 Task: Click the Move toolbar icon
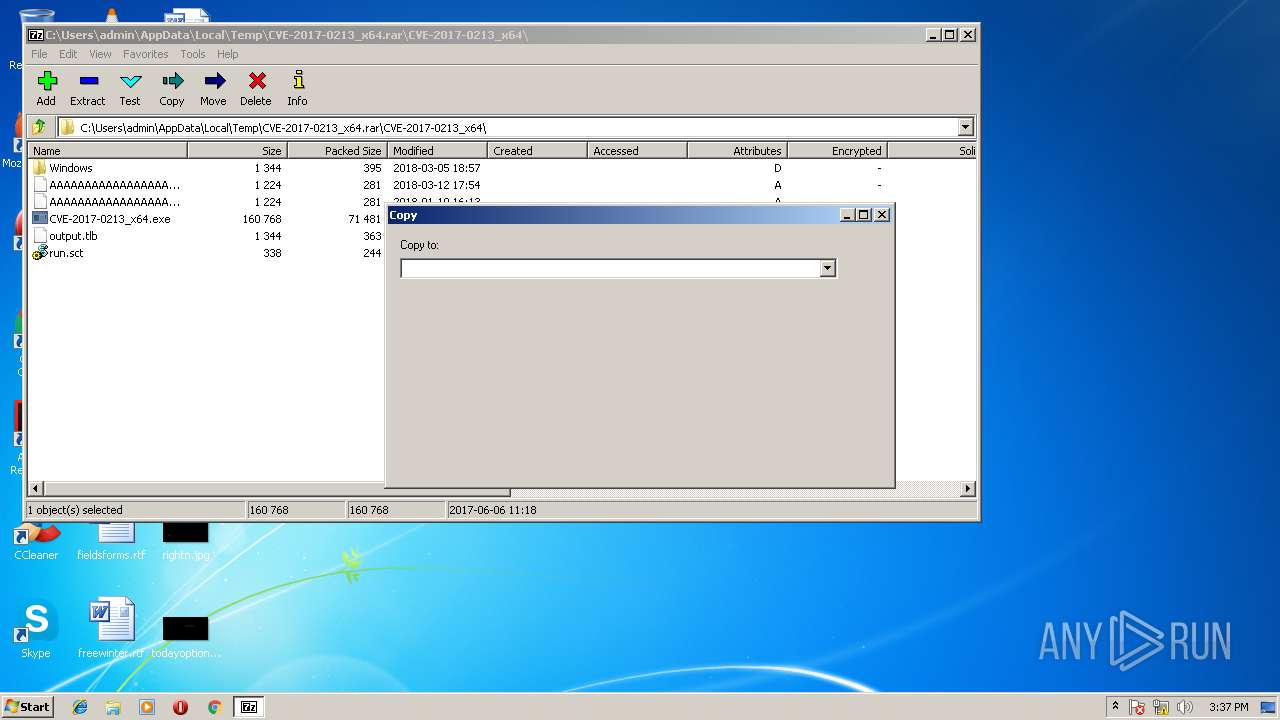click(x=213, y=88)
